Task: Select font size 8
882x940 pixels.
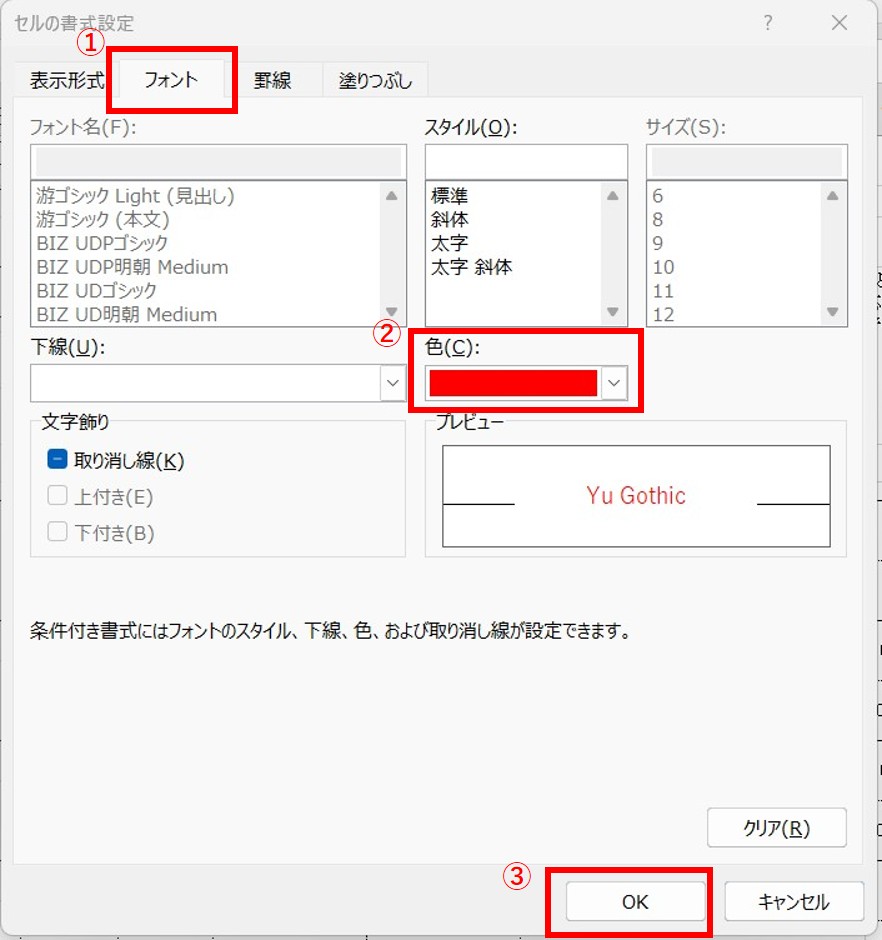Action: (658, 219)
